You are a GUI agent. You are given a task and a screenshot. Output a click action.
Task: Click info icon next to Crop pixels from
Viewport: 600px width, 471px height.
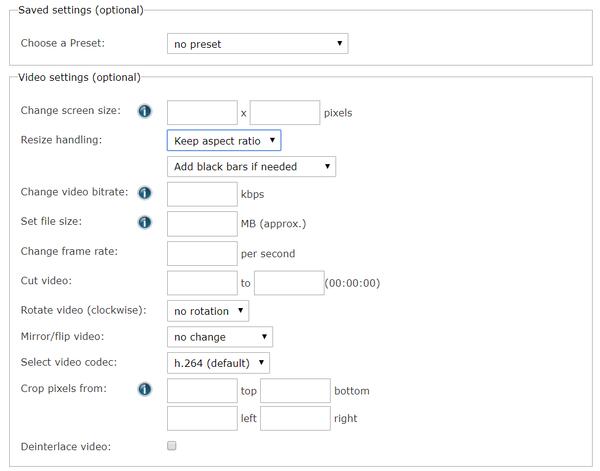(x=145, y=389)
